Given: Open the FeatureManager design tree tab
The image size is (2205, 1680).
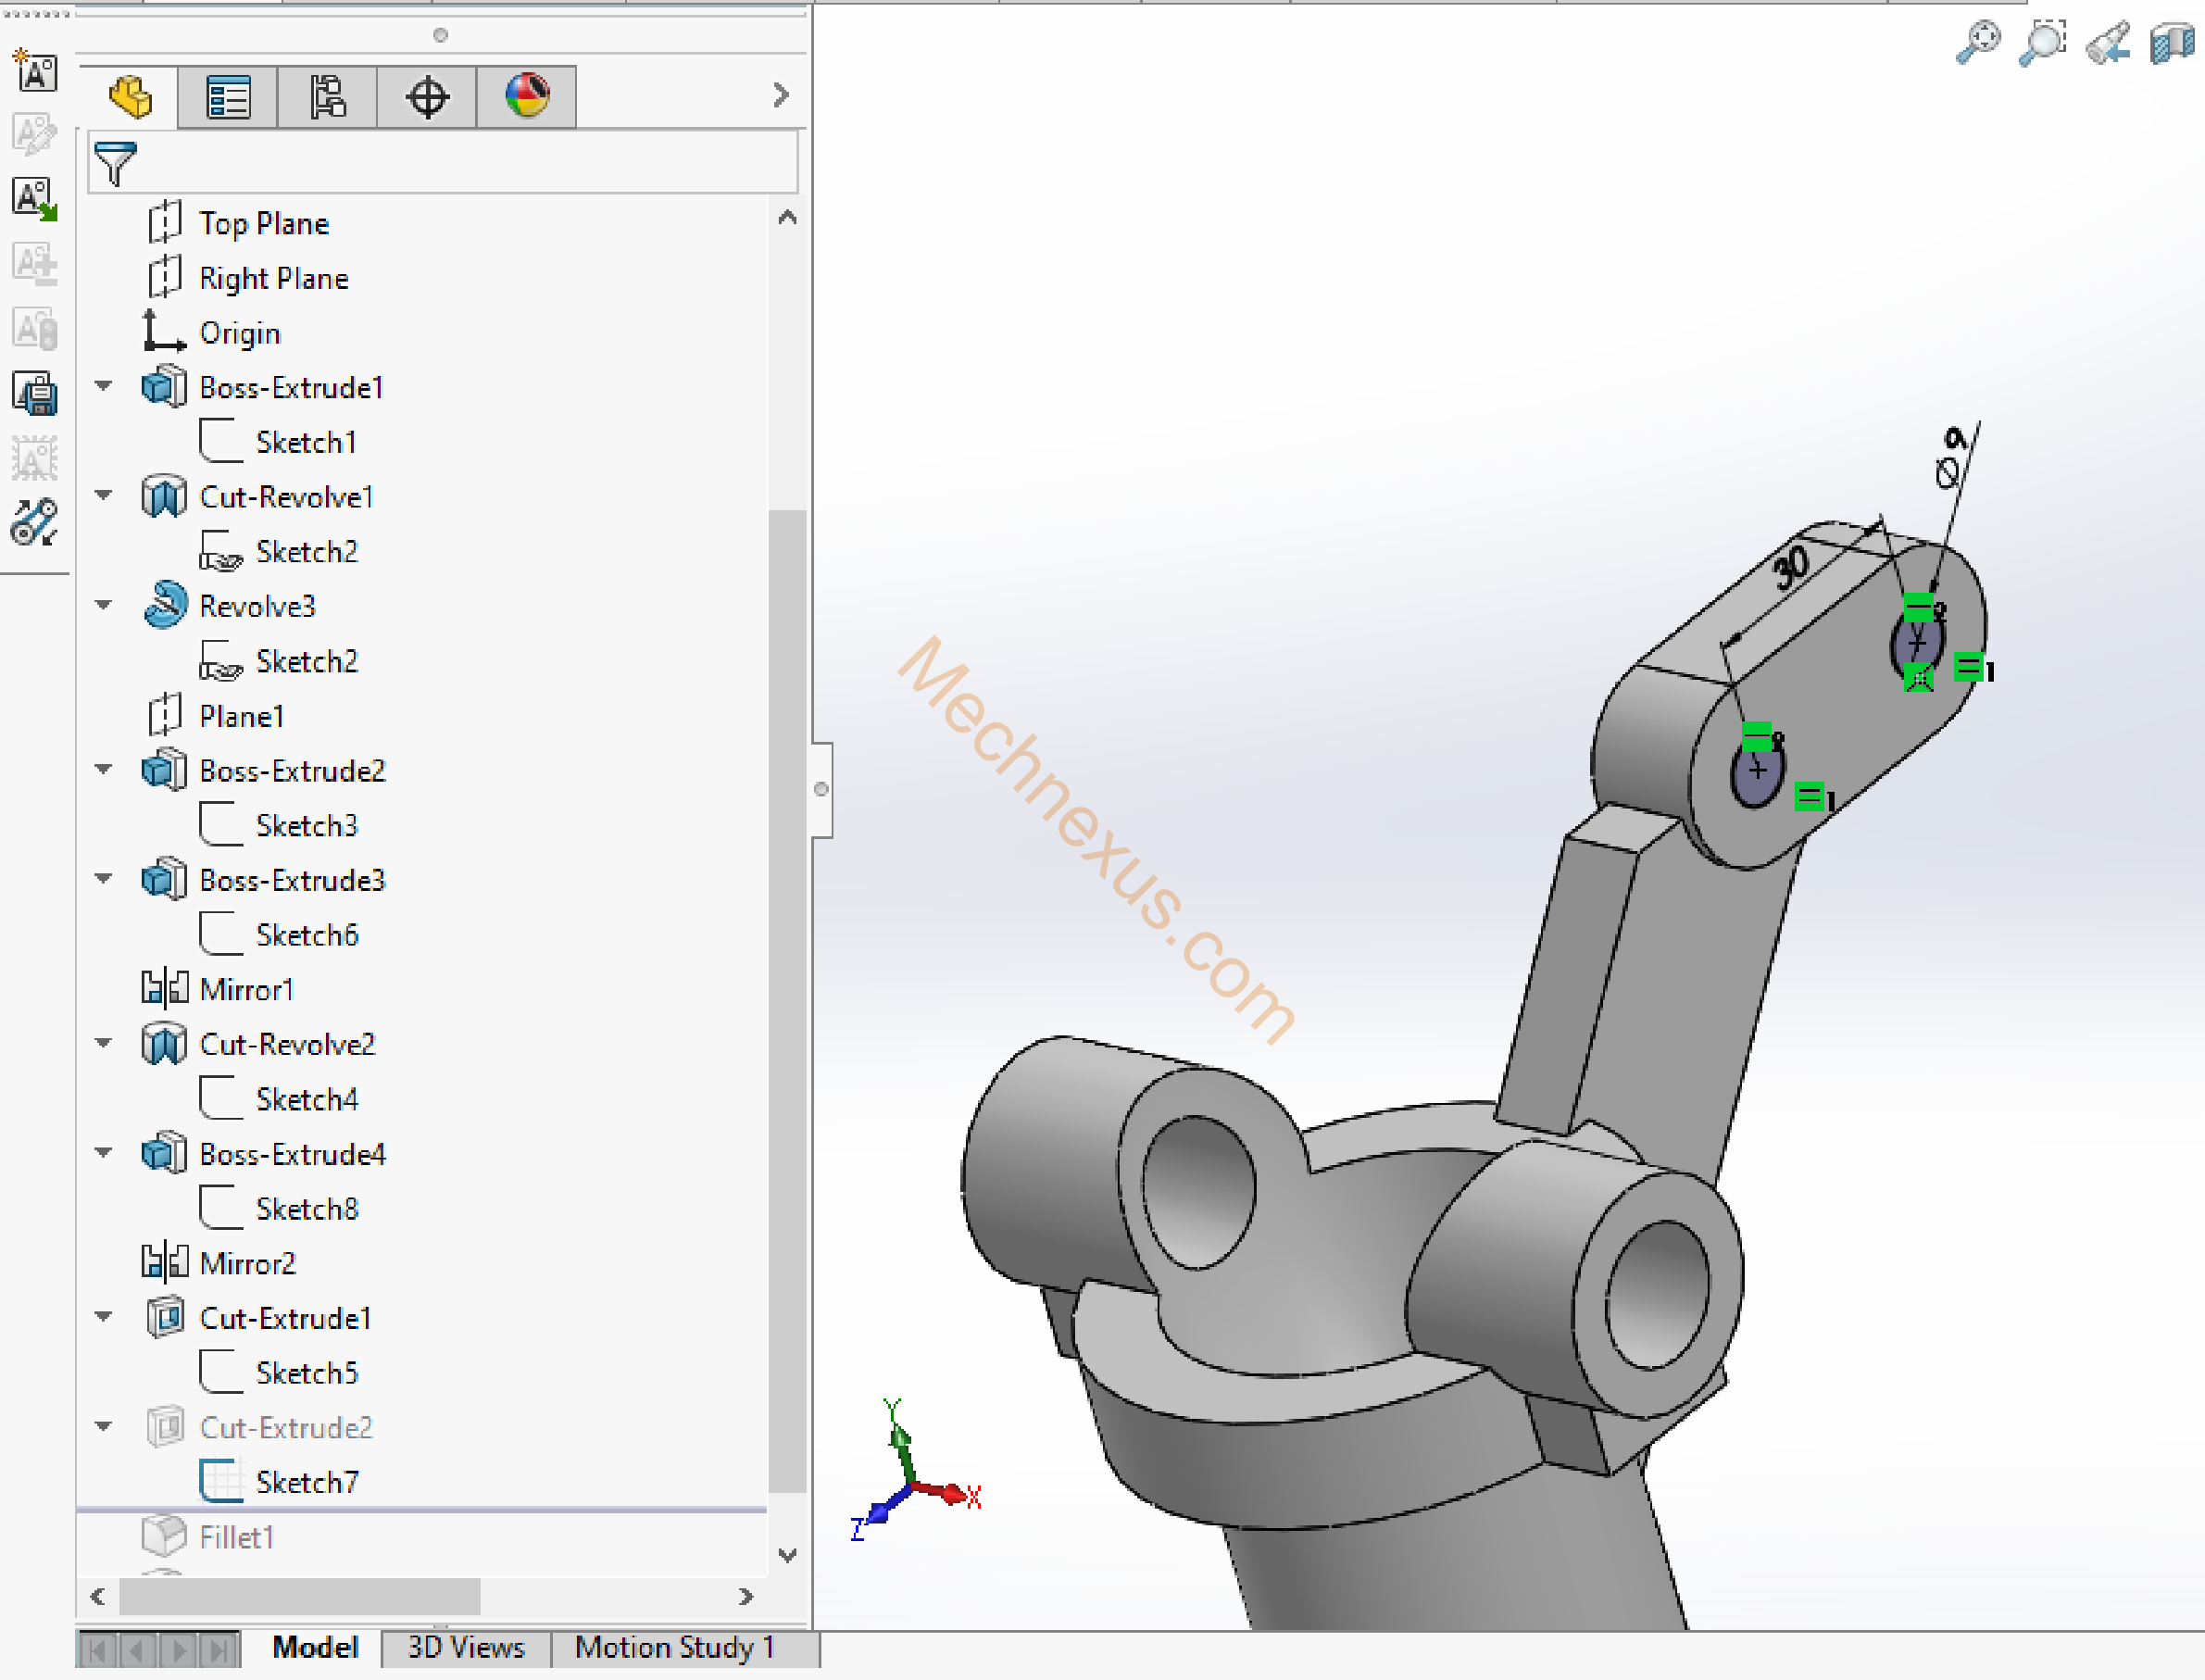Looking at the screenshot, I should [129, 97].
